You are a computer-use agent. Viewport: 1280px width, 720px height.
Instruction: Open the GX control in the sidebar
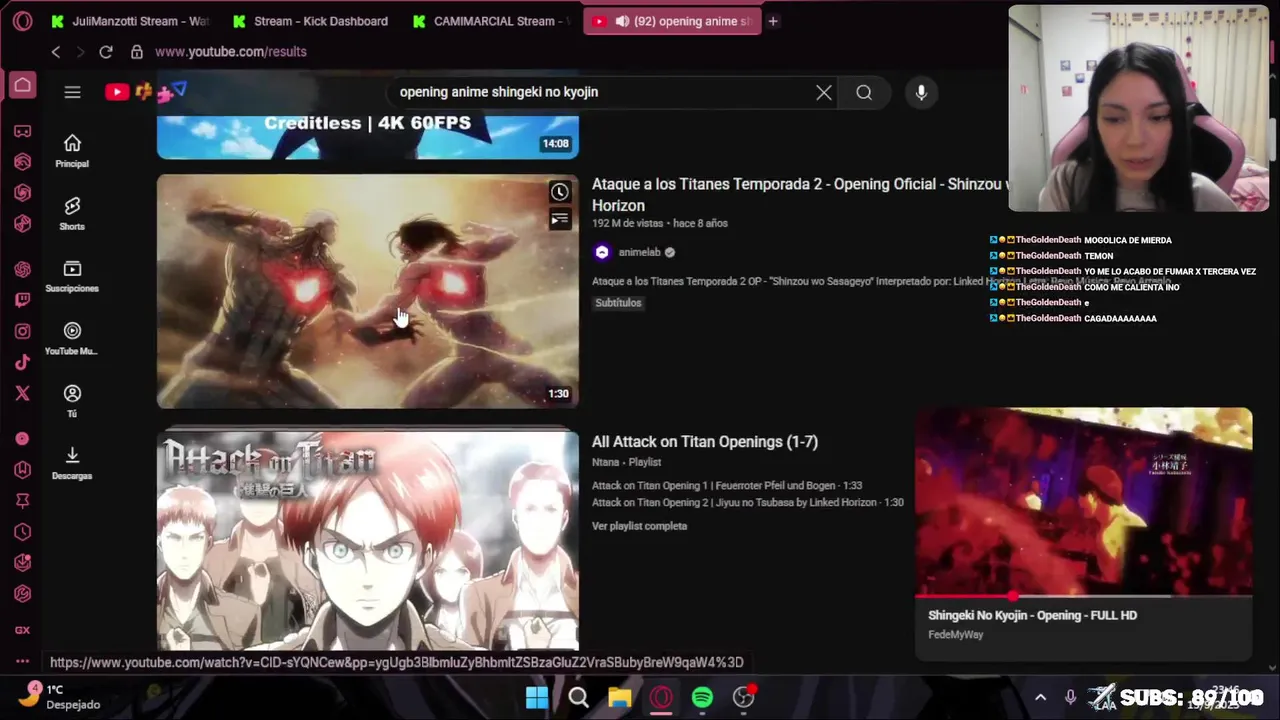(22, 630)
